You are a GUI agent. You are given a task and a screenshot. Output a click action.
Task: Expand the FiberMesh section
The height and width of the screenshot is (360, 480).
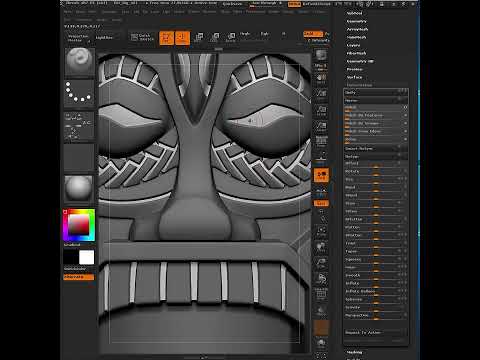(356, 53)
